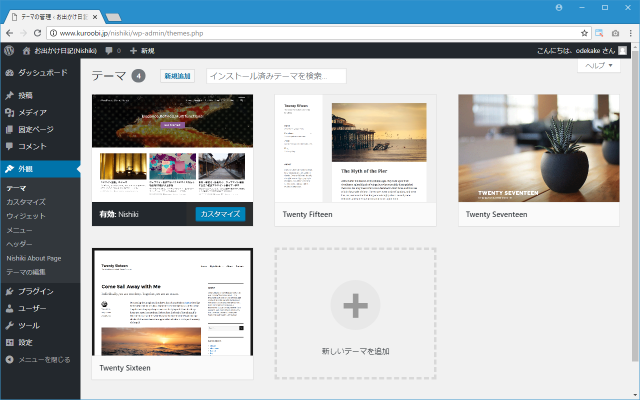
Task: Click the installed themes search field
Action: (x=276, y=76)
